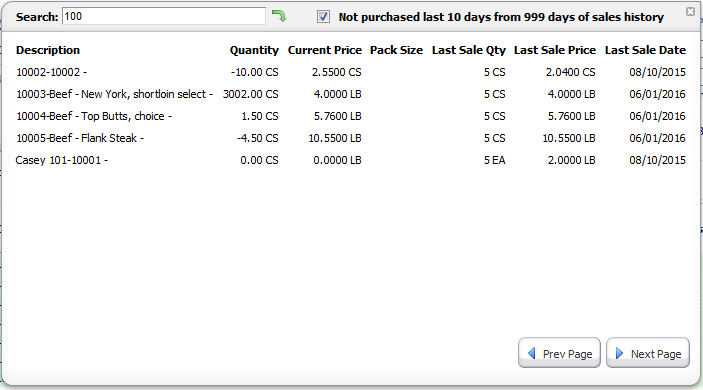This screenshot has height=390, width=703.
Task: Click the 1.50 CS quantity value
Action: pos(260,116)
